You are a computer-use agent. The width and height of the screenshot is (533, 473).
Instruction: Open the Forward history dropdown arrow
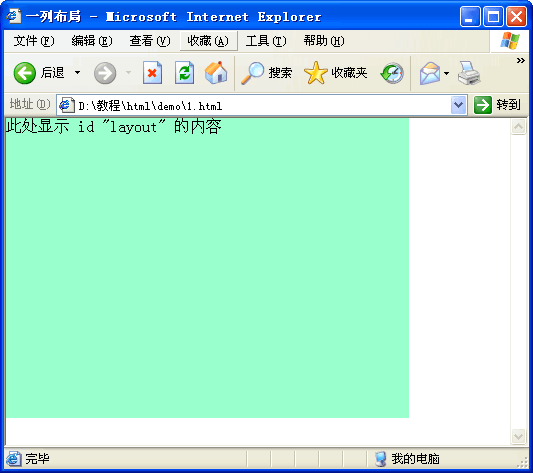[x=128, y=72]
